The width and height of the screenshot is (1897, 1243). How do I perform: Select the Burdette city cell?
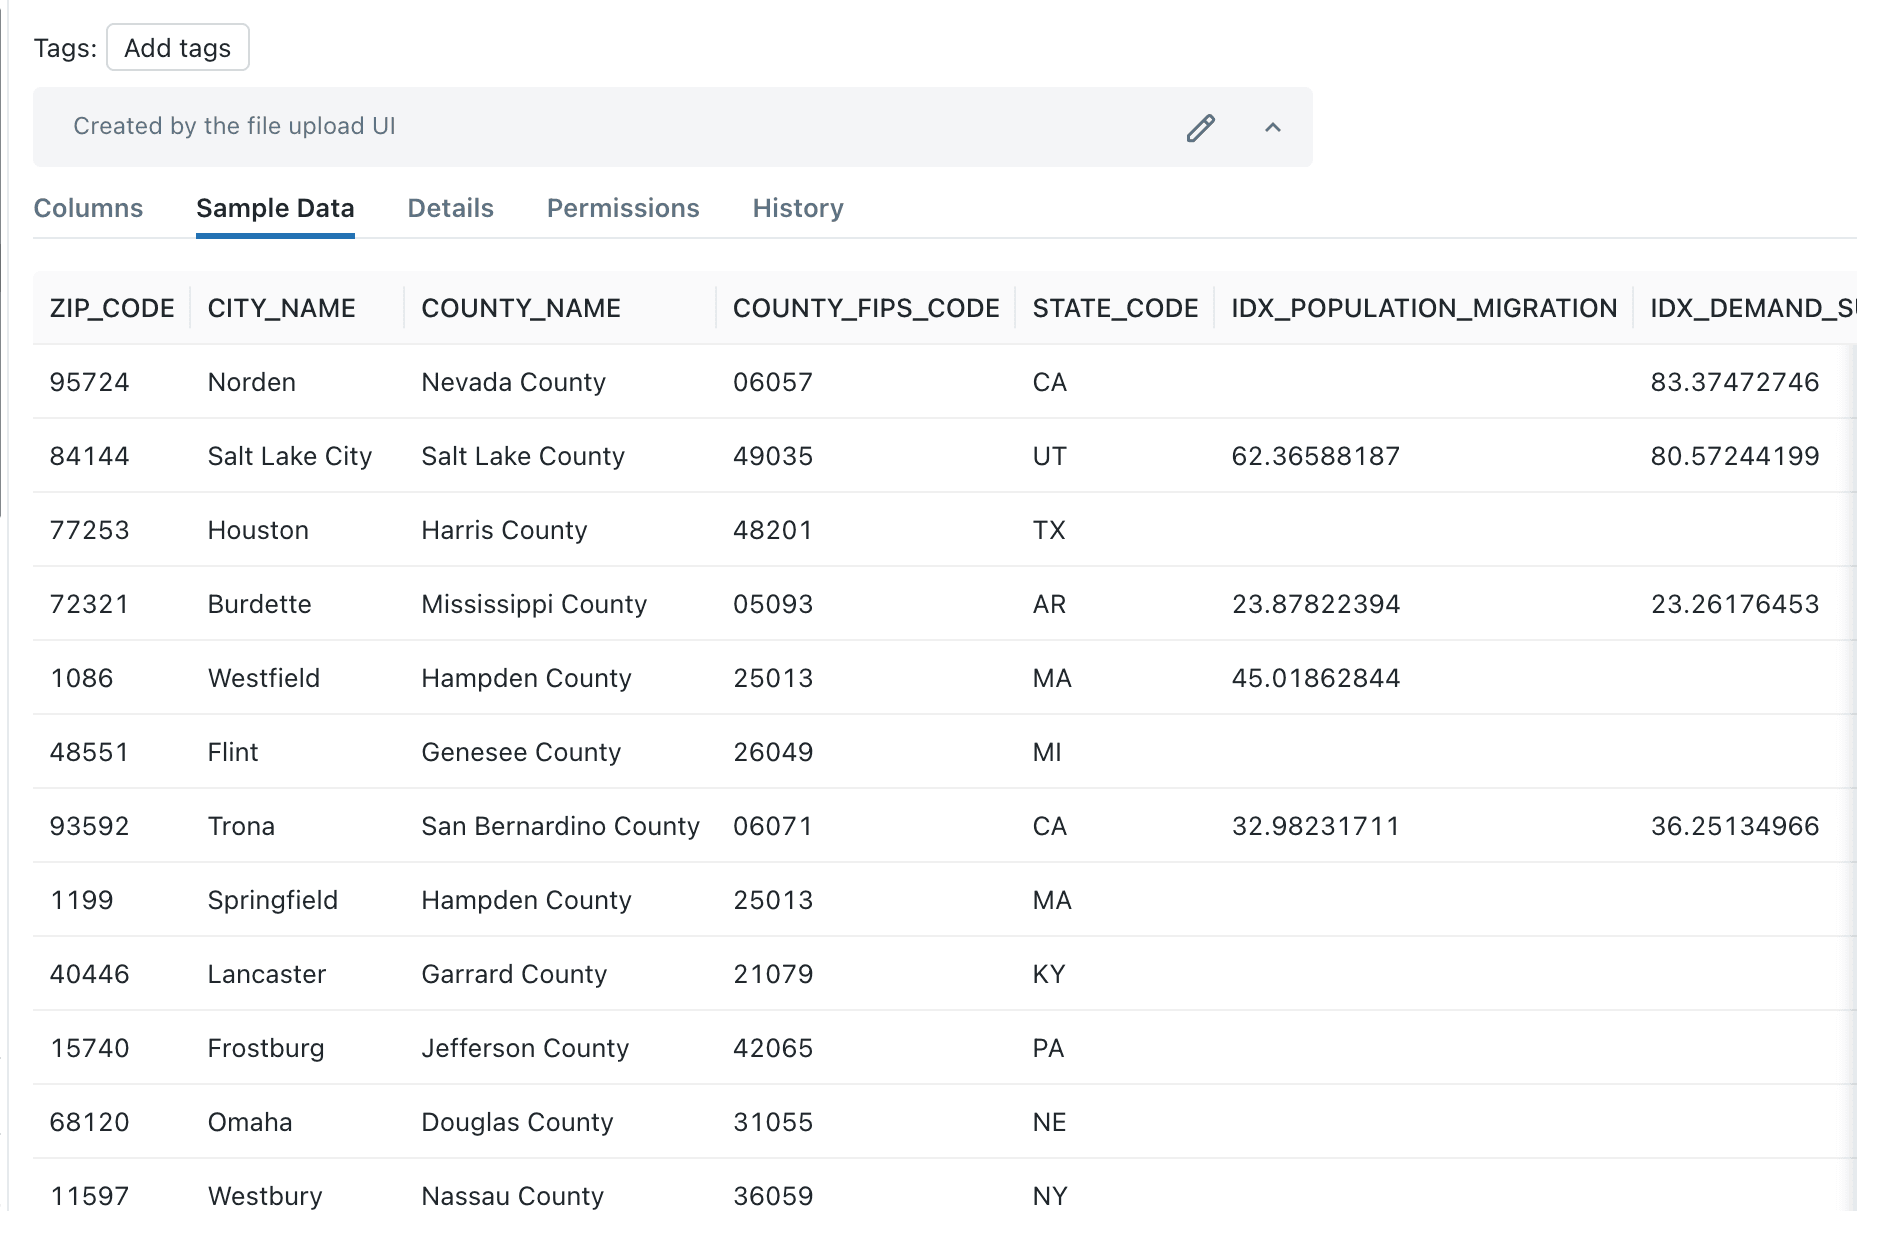click(260, 604)
